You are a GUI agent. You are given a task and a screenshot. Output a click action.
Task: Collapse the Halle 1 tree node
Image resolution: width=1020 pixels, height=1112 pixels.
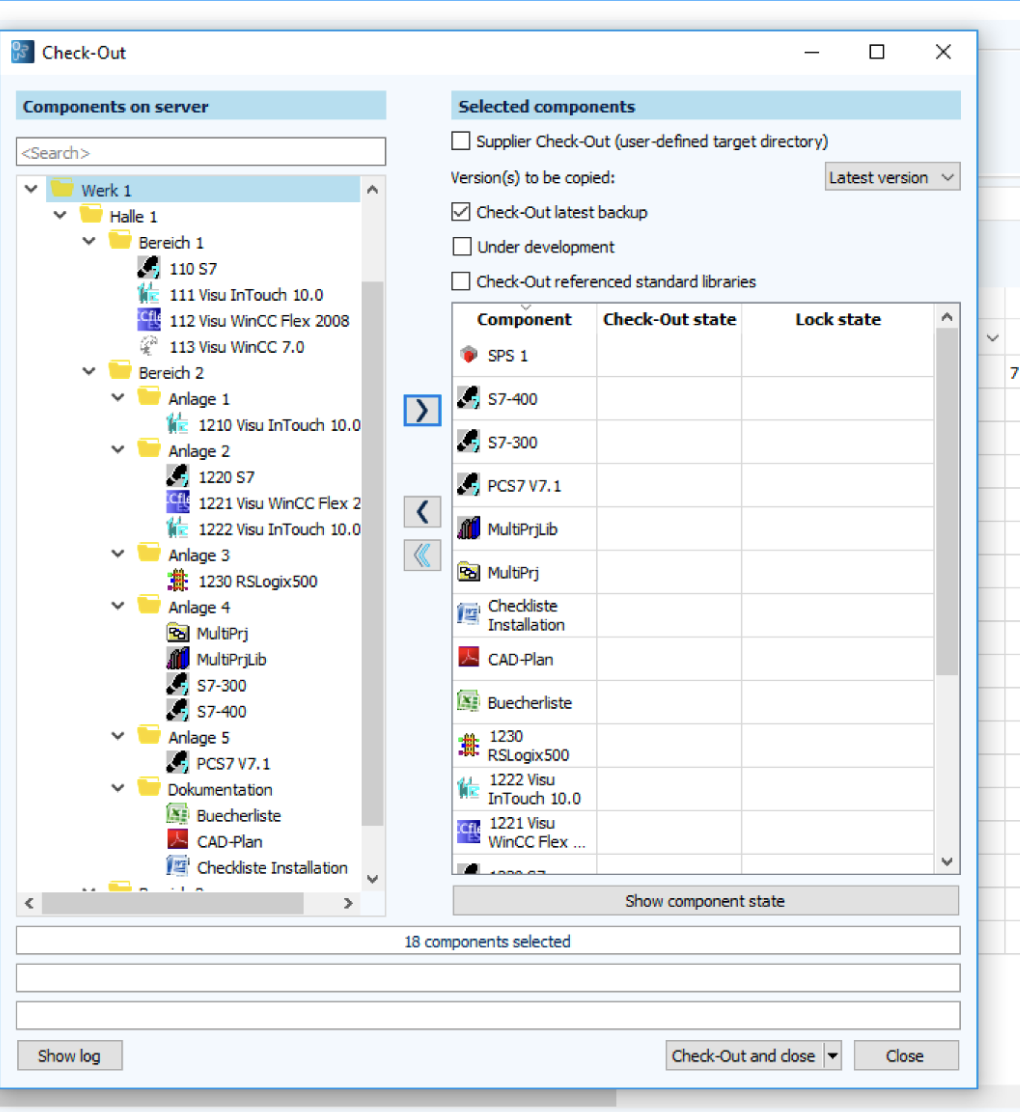pyautogui.click(x=60, y=215)
